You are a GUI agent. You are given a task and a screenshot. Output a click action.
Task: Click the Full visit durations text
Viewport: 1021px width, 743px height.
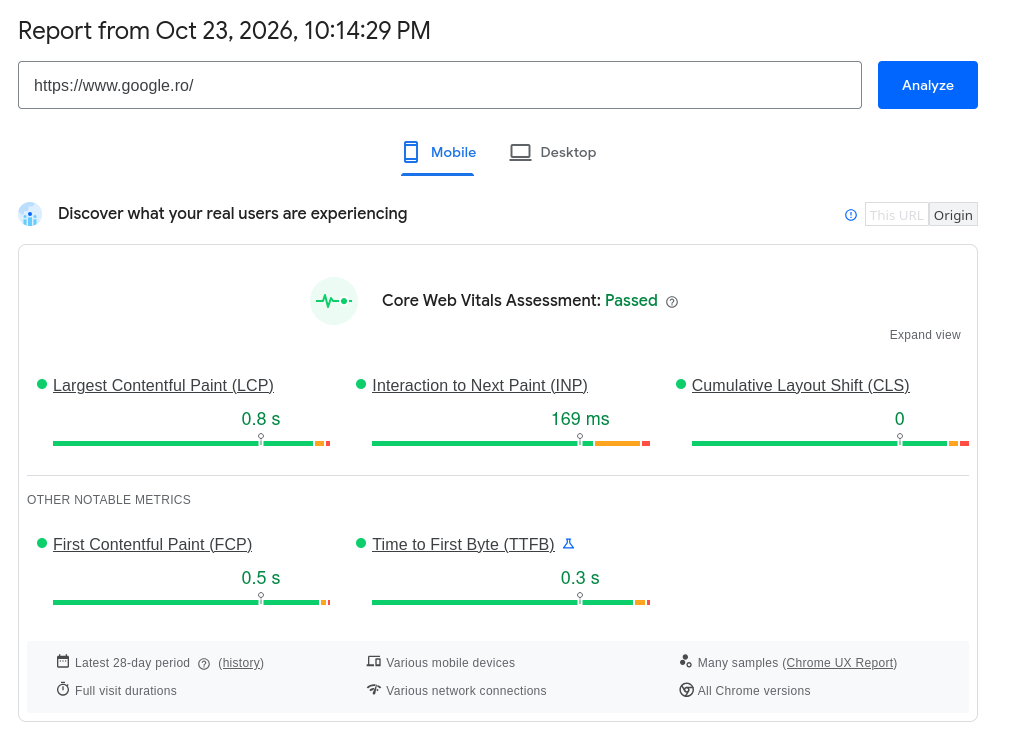[x=126, y=691]
